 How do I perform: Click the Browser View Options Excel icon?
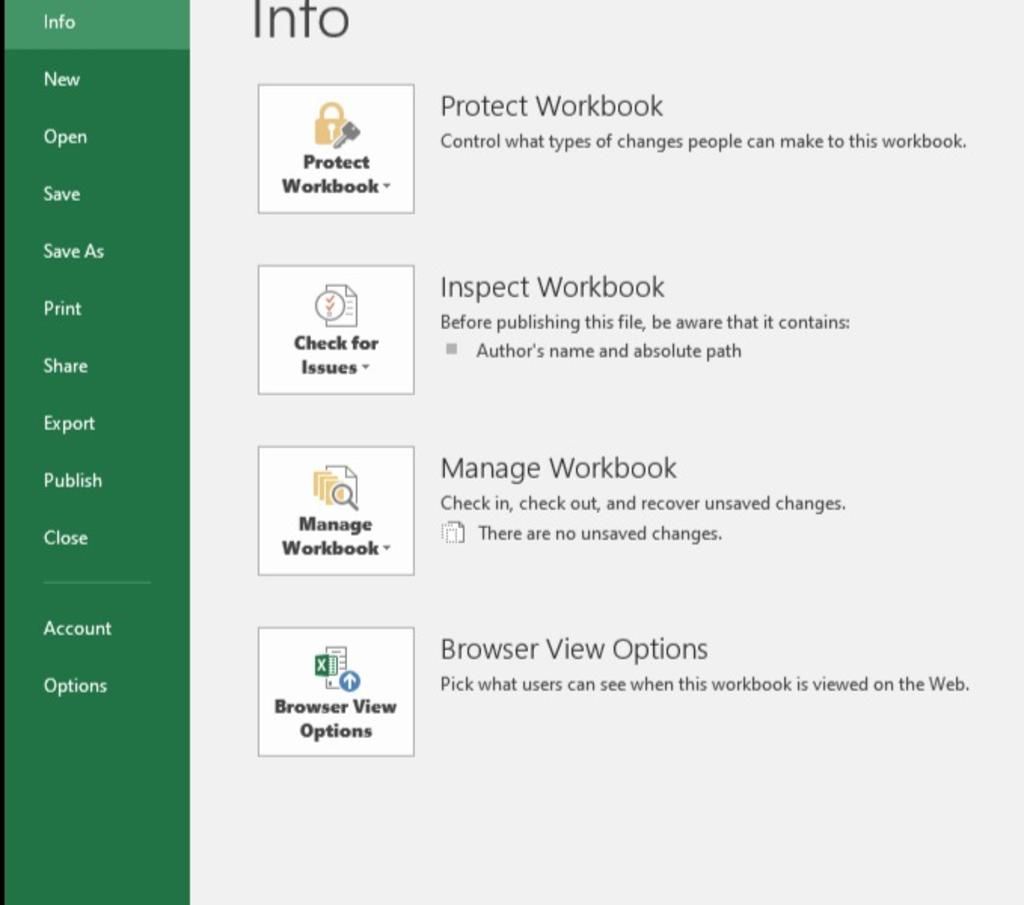point(336,669)
